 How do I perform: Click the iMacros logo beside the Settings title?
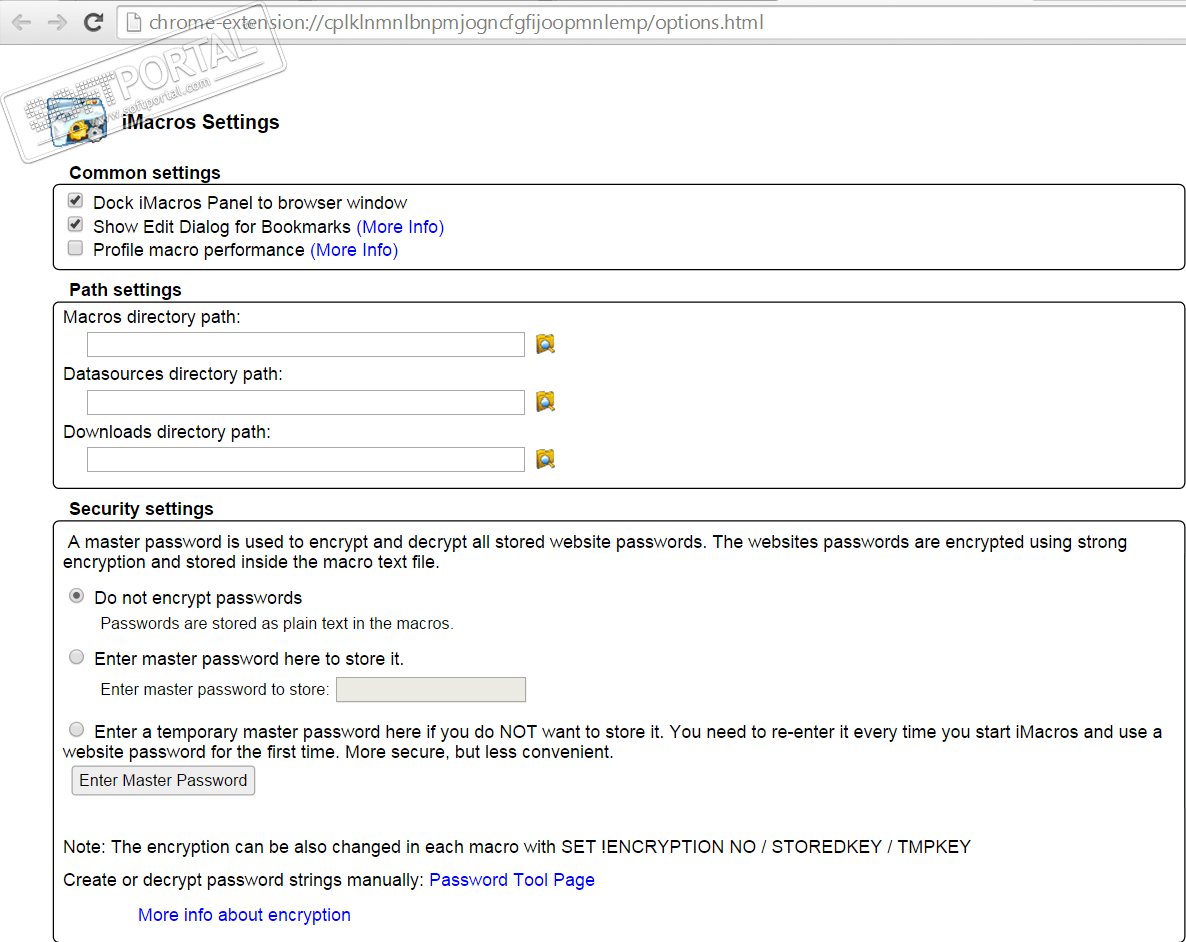77,122
